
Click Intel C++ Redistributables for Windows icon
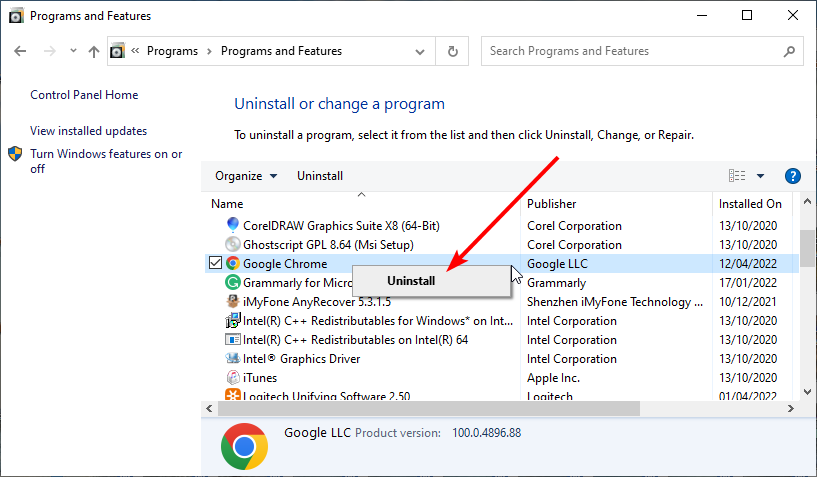232,320
